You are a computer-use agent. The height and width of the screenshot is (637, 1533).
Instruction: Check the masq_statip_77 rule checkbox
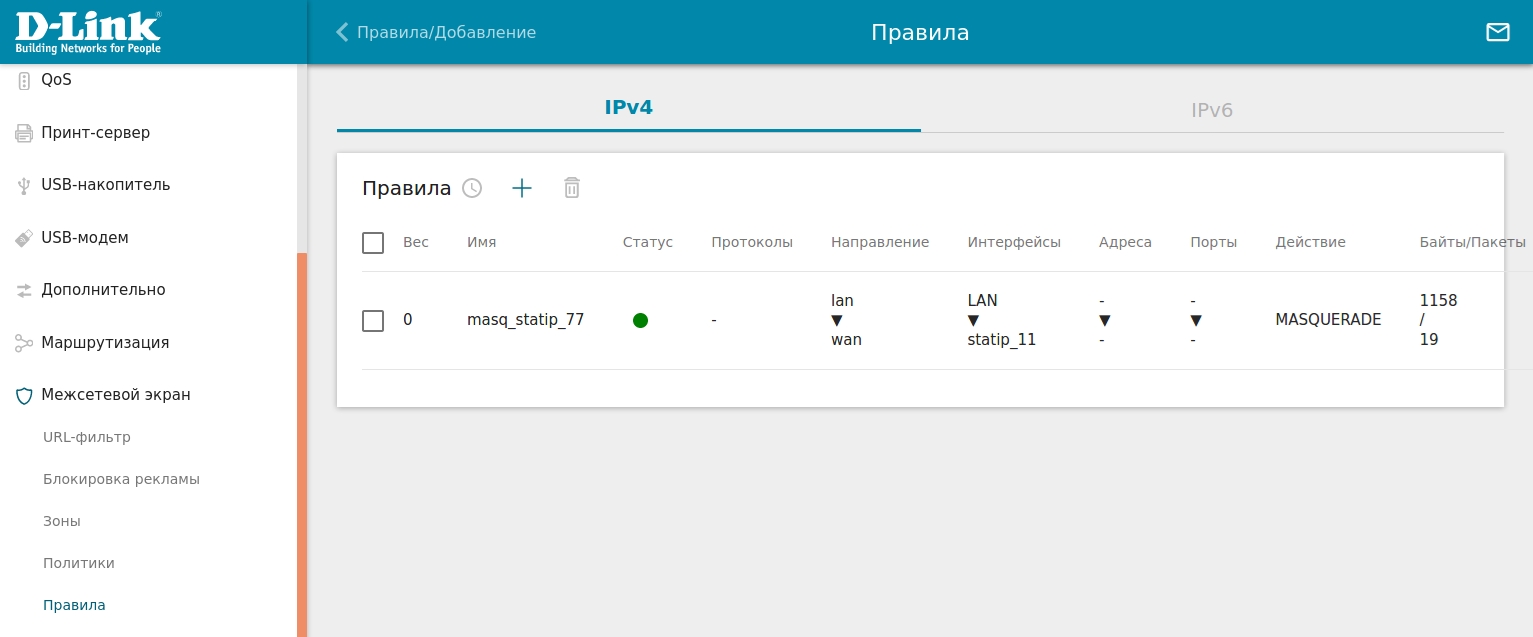(x=373, y=321)
